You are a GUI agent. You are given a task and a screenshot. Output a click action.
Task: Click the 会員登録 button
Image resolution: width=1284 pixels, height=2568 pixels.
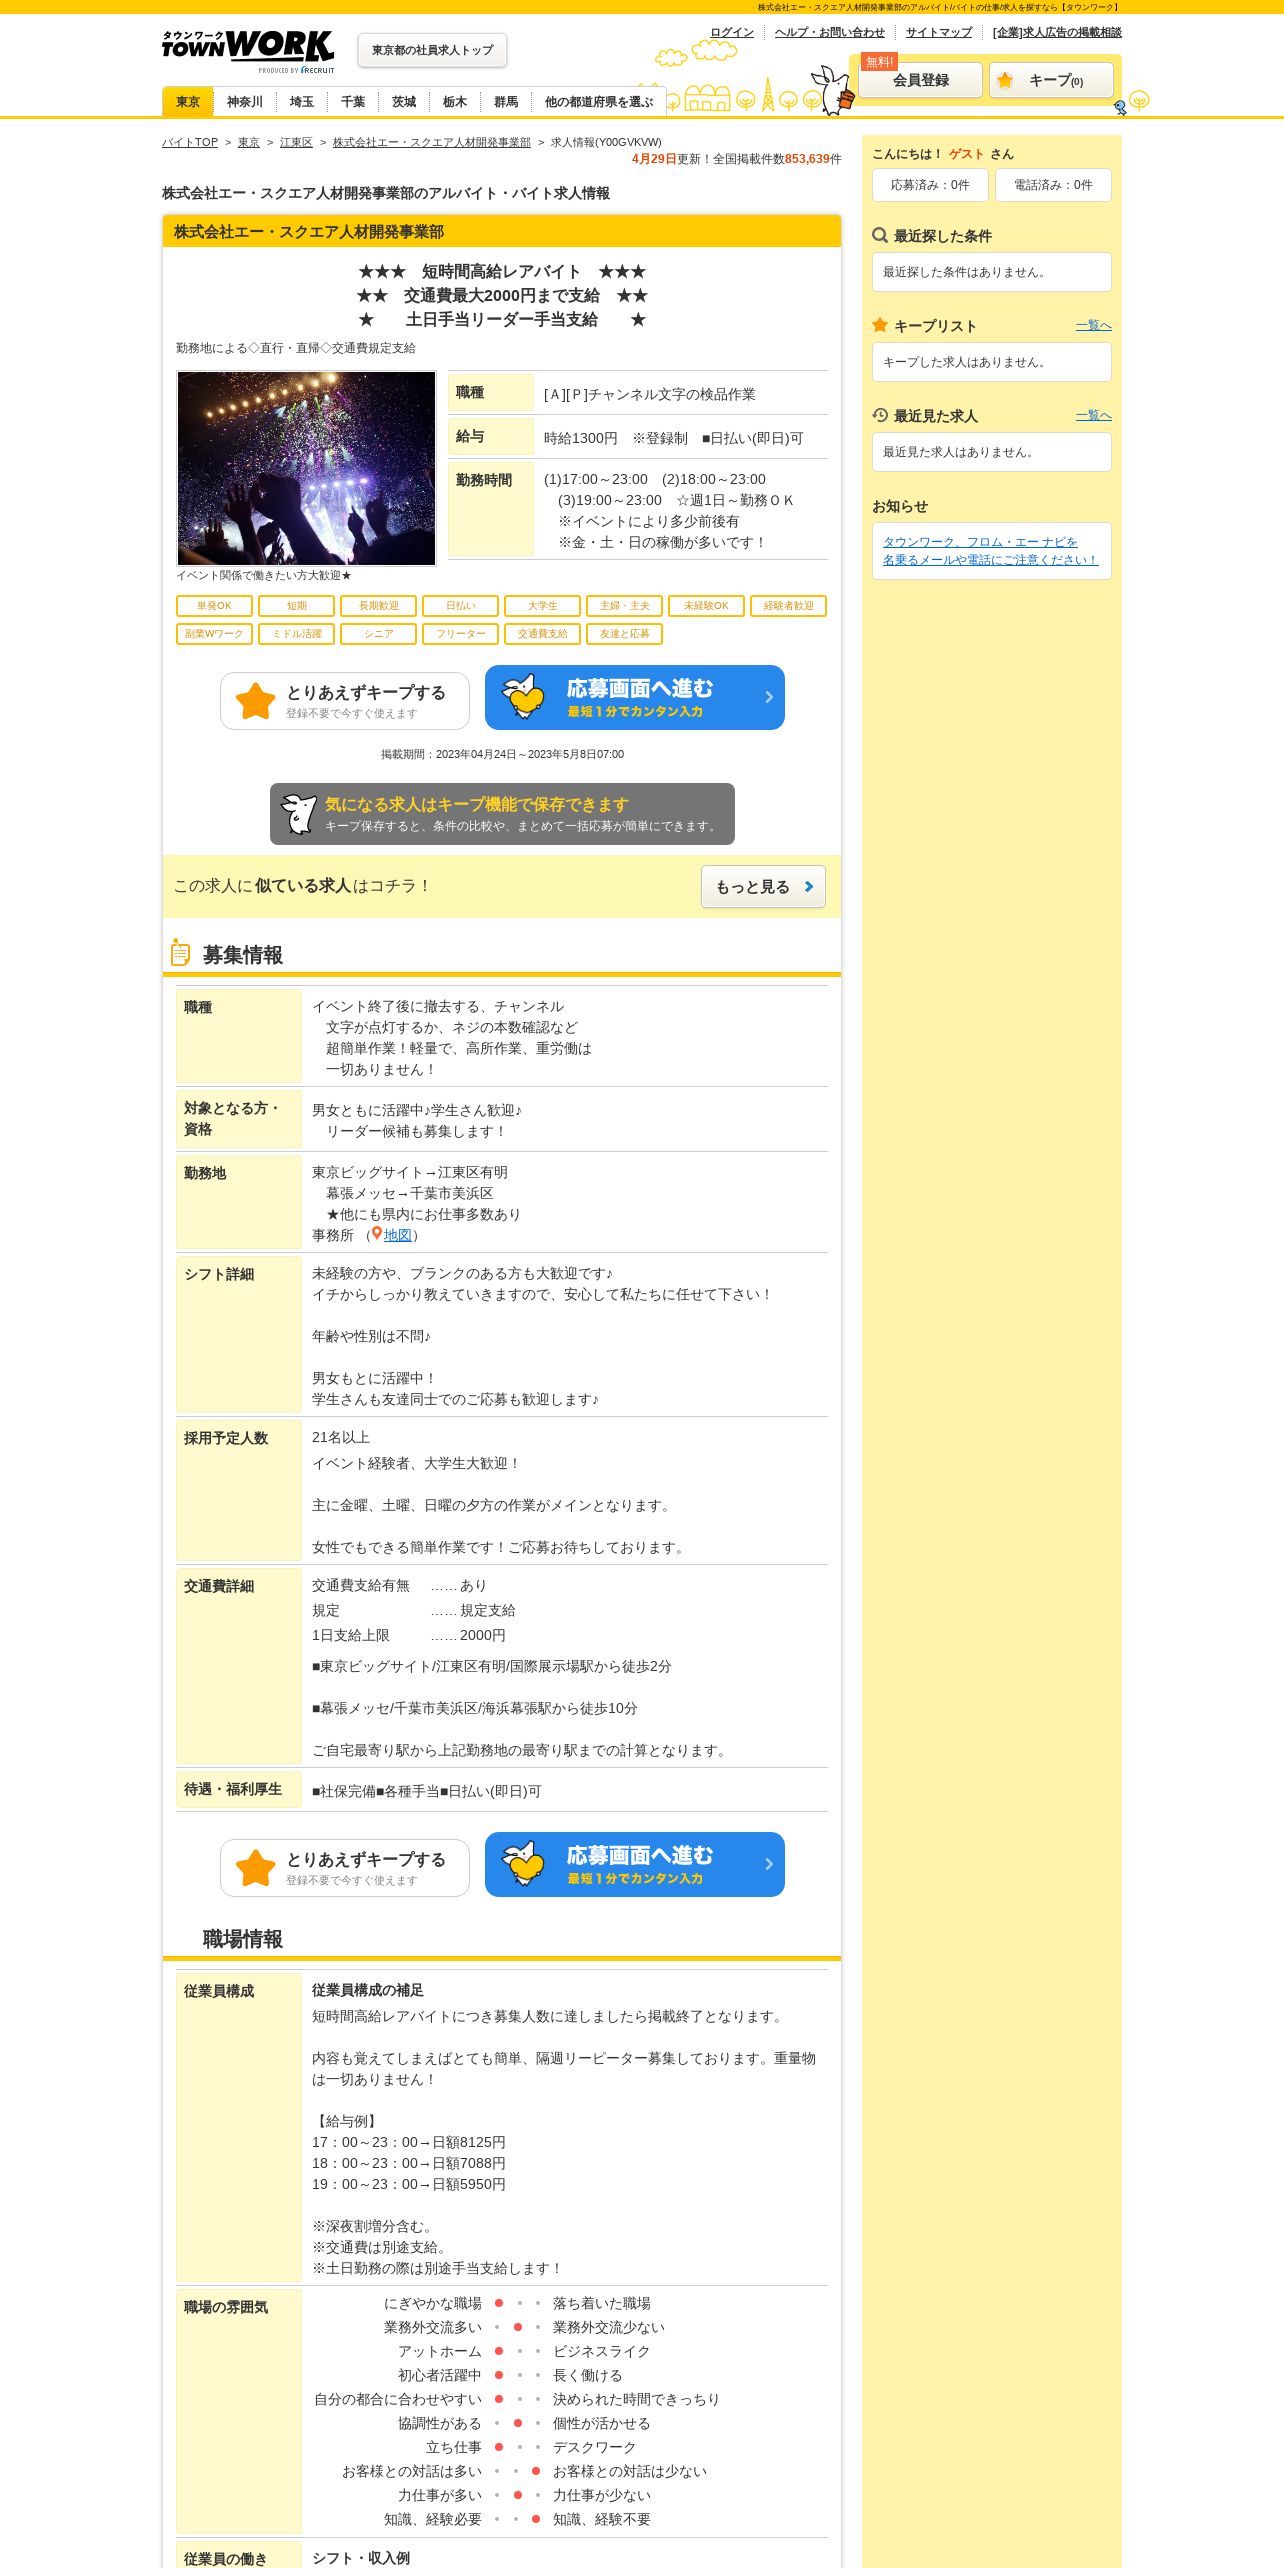pyautogui.click(x=921, y=80)
